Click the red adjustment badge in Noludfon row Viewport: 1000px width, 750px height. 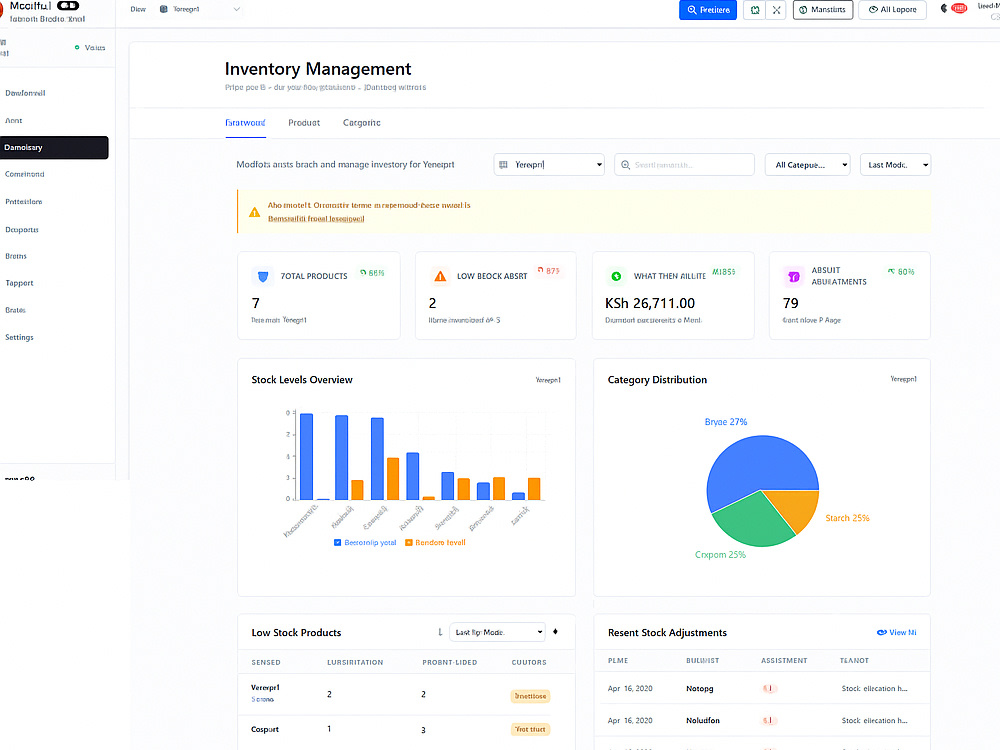(770, 721)
